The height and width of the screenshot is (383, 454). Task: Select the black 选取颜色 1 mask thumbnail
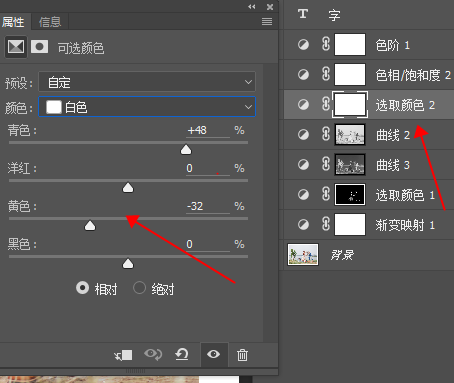click(x=350, y=194)
